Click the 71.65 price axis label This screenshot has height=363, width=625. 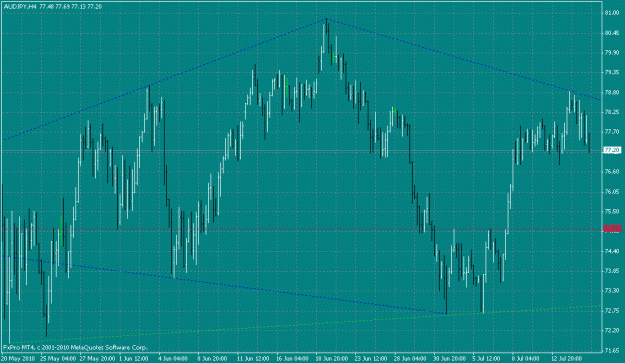pyautogui.click(x=612, y=350)
